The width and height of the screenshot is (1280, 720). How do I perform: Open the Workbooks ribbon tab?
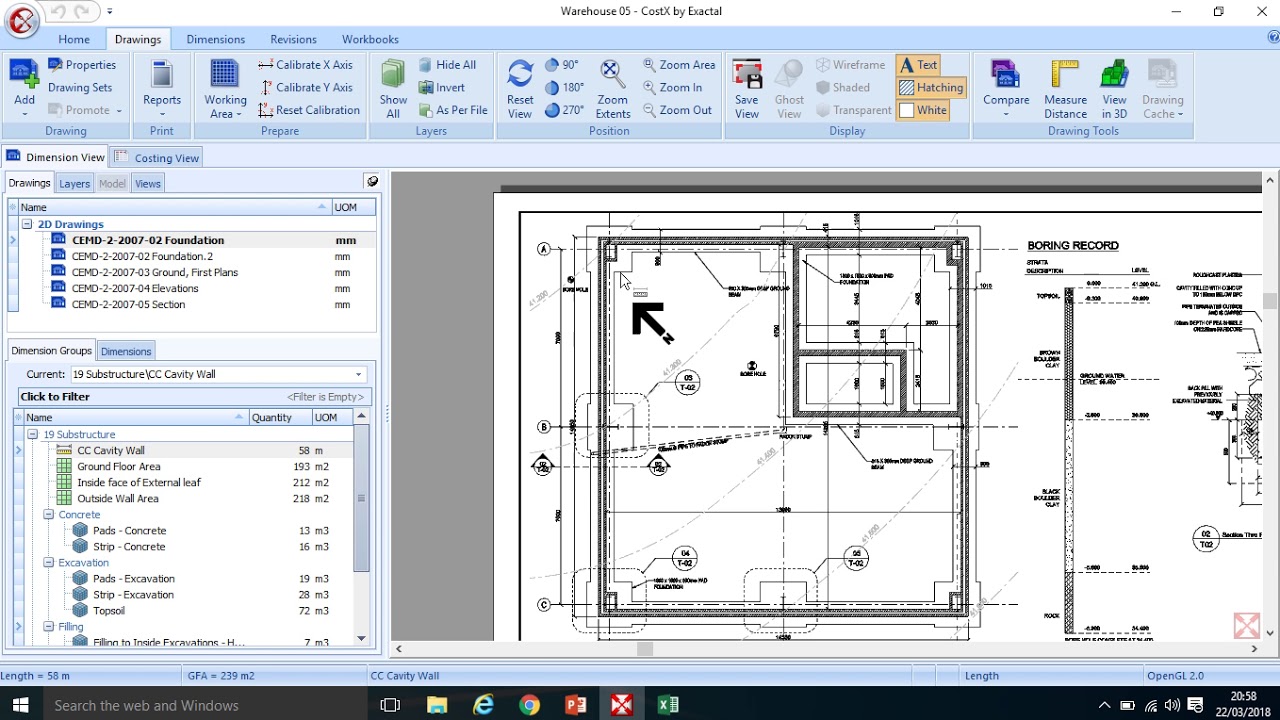tap(370, 39)
